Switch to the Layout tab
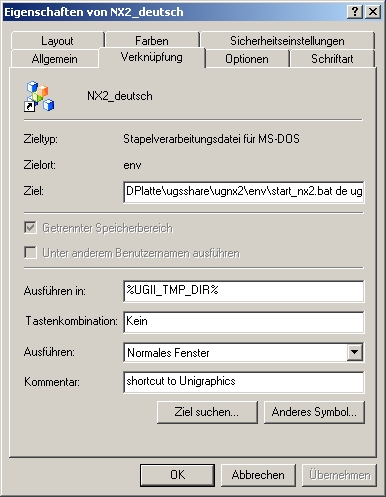This screenshot has height=497, width=386. point(57,41)
